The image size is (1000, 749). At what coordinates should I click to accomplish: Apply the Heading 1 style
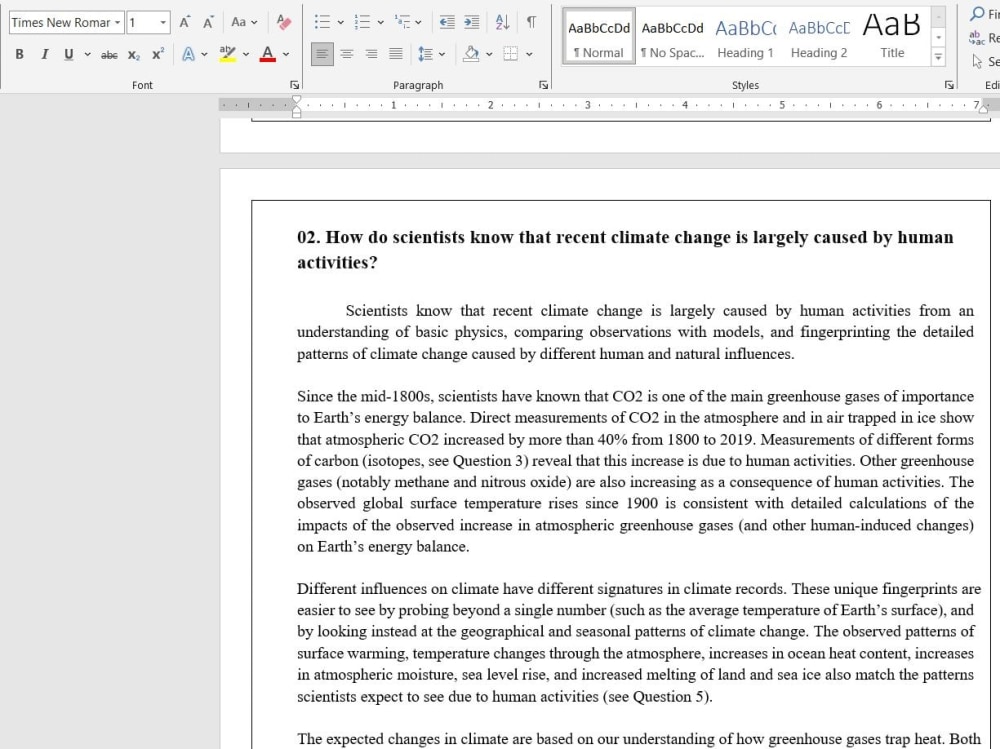pos(745,37)
